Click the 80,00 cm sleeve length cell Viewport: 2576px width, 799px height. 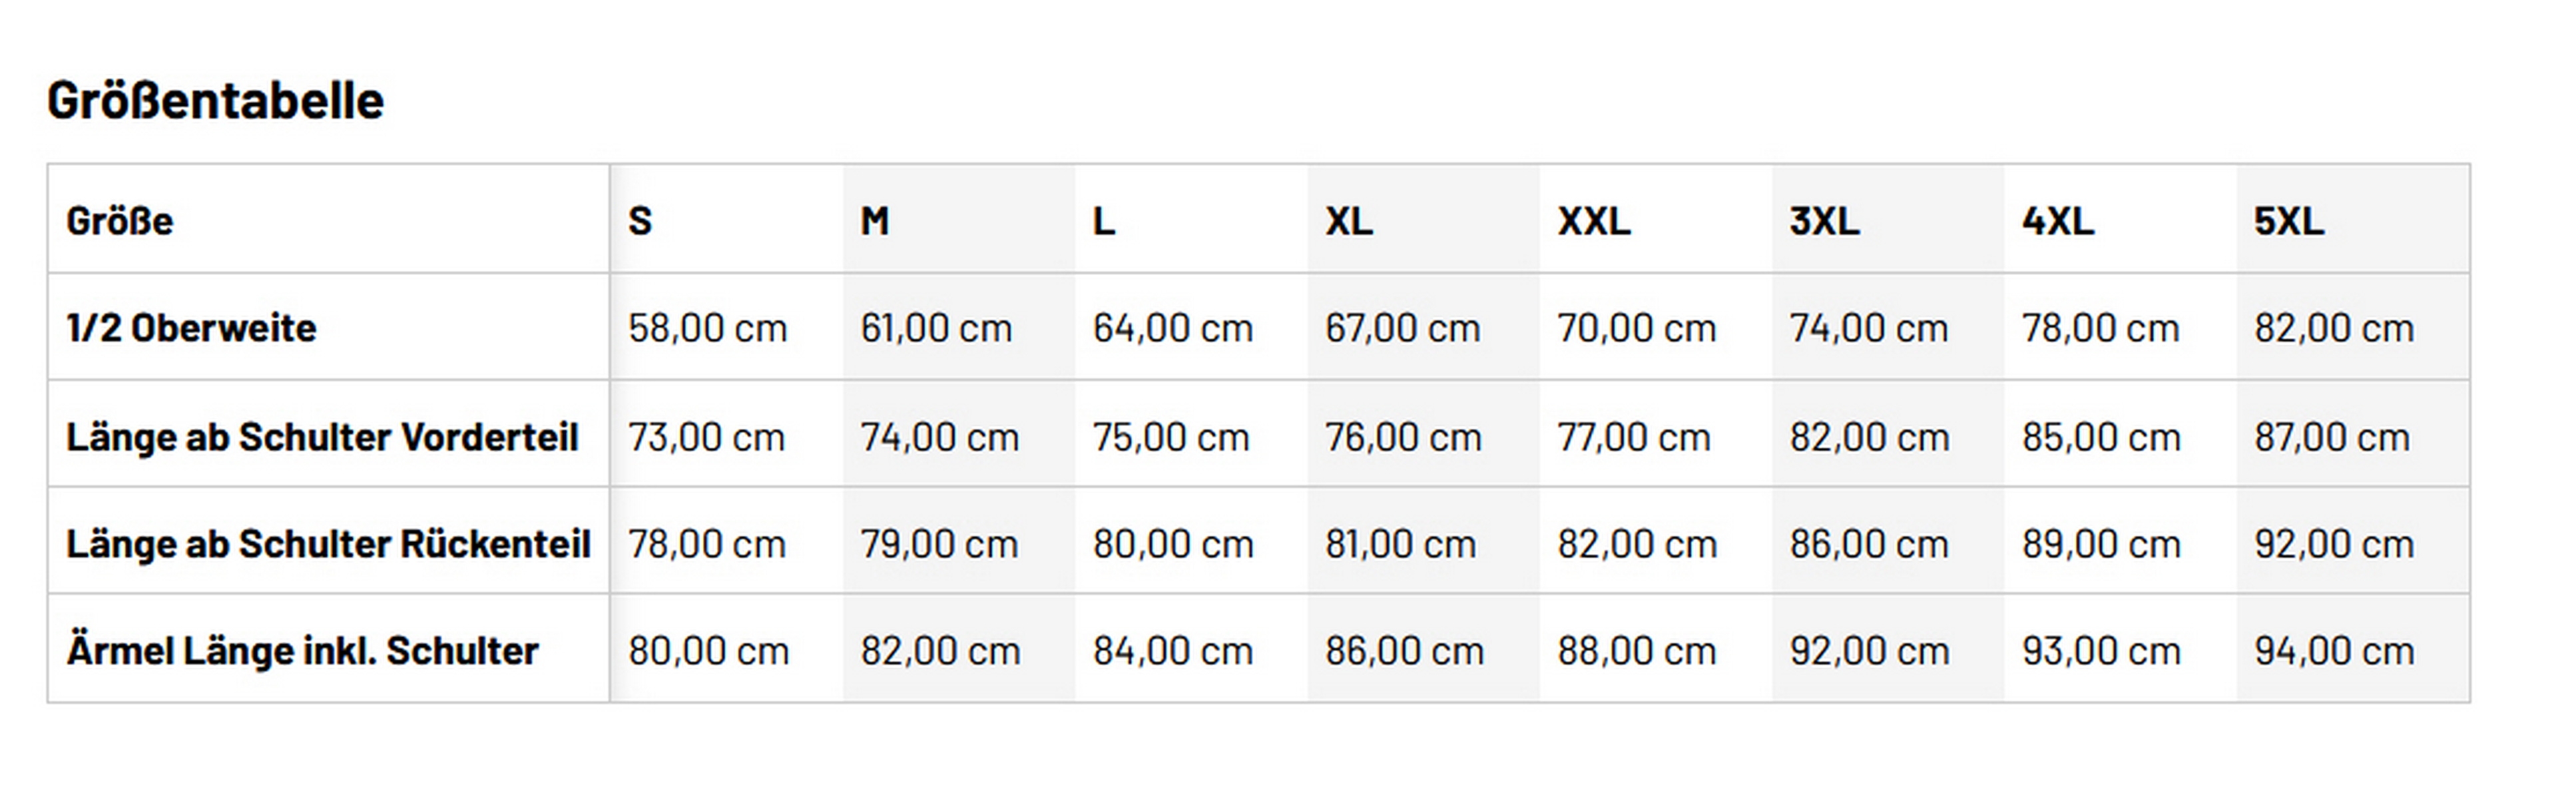[708, 651]
